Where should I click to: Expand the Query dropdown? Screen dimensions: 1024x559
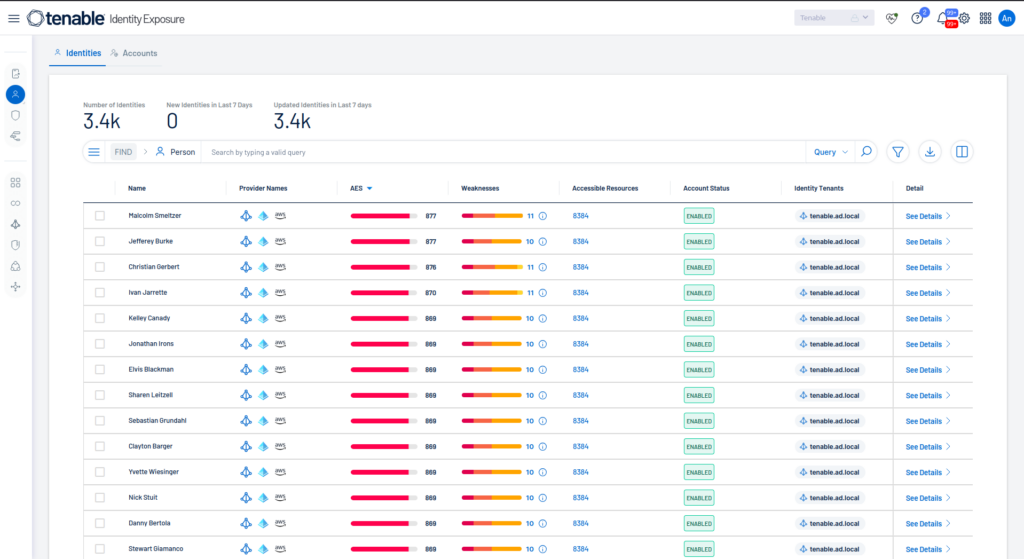pyautogui.click(x=831, y=152)
